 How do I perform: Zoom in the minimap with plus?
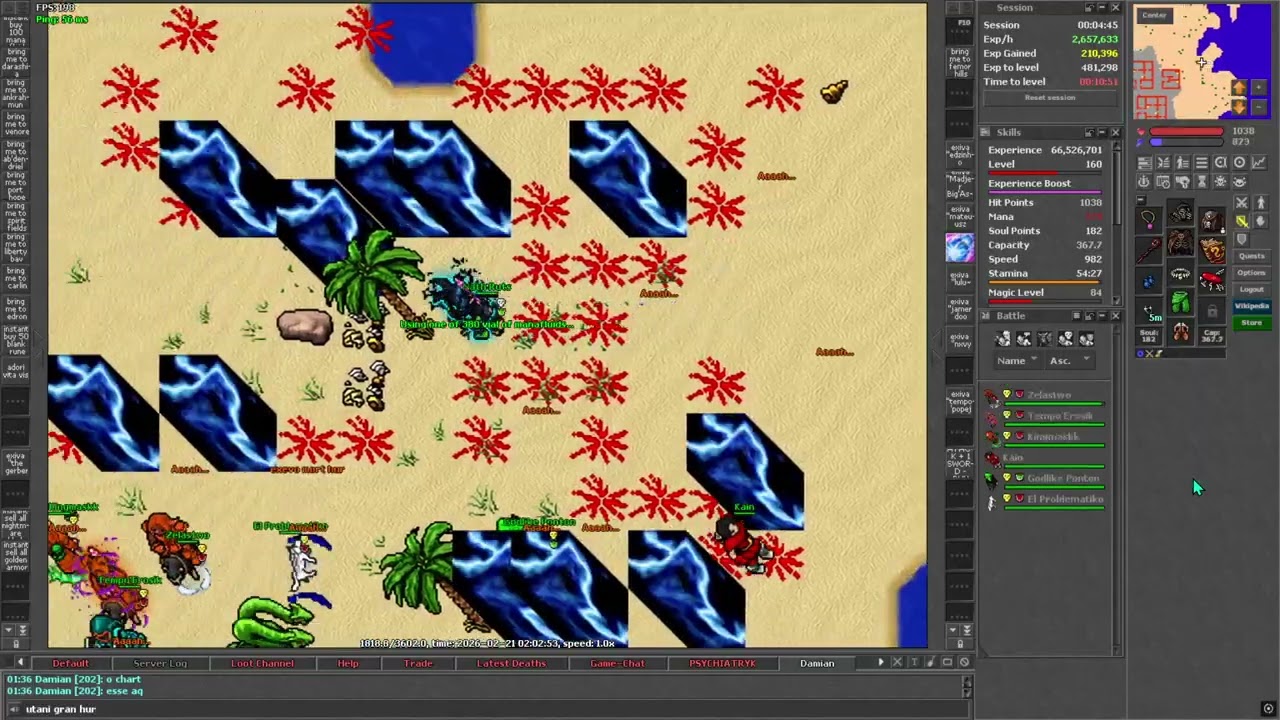click(x=1259, y=87)
